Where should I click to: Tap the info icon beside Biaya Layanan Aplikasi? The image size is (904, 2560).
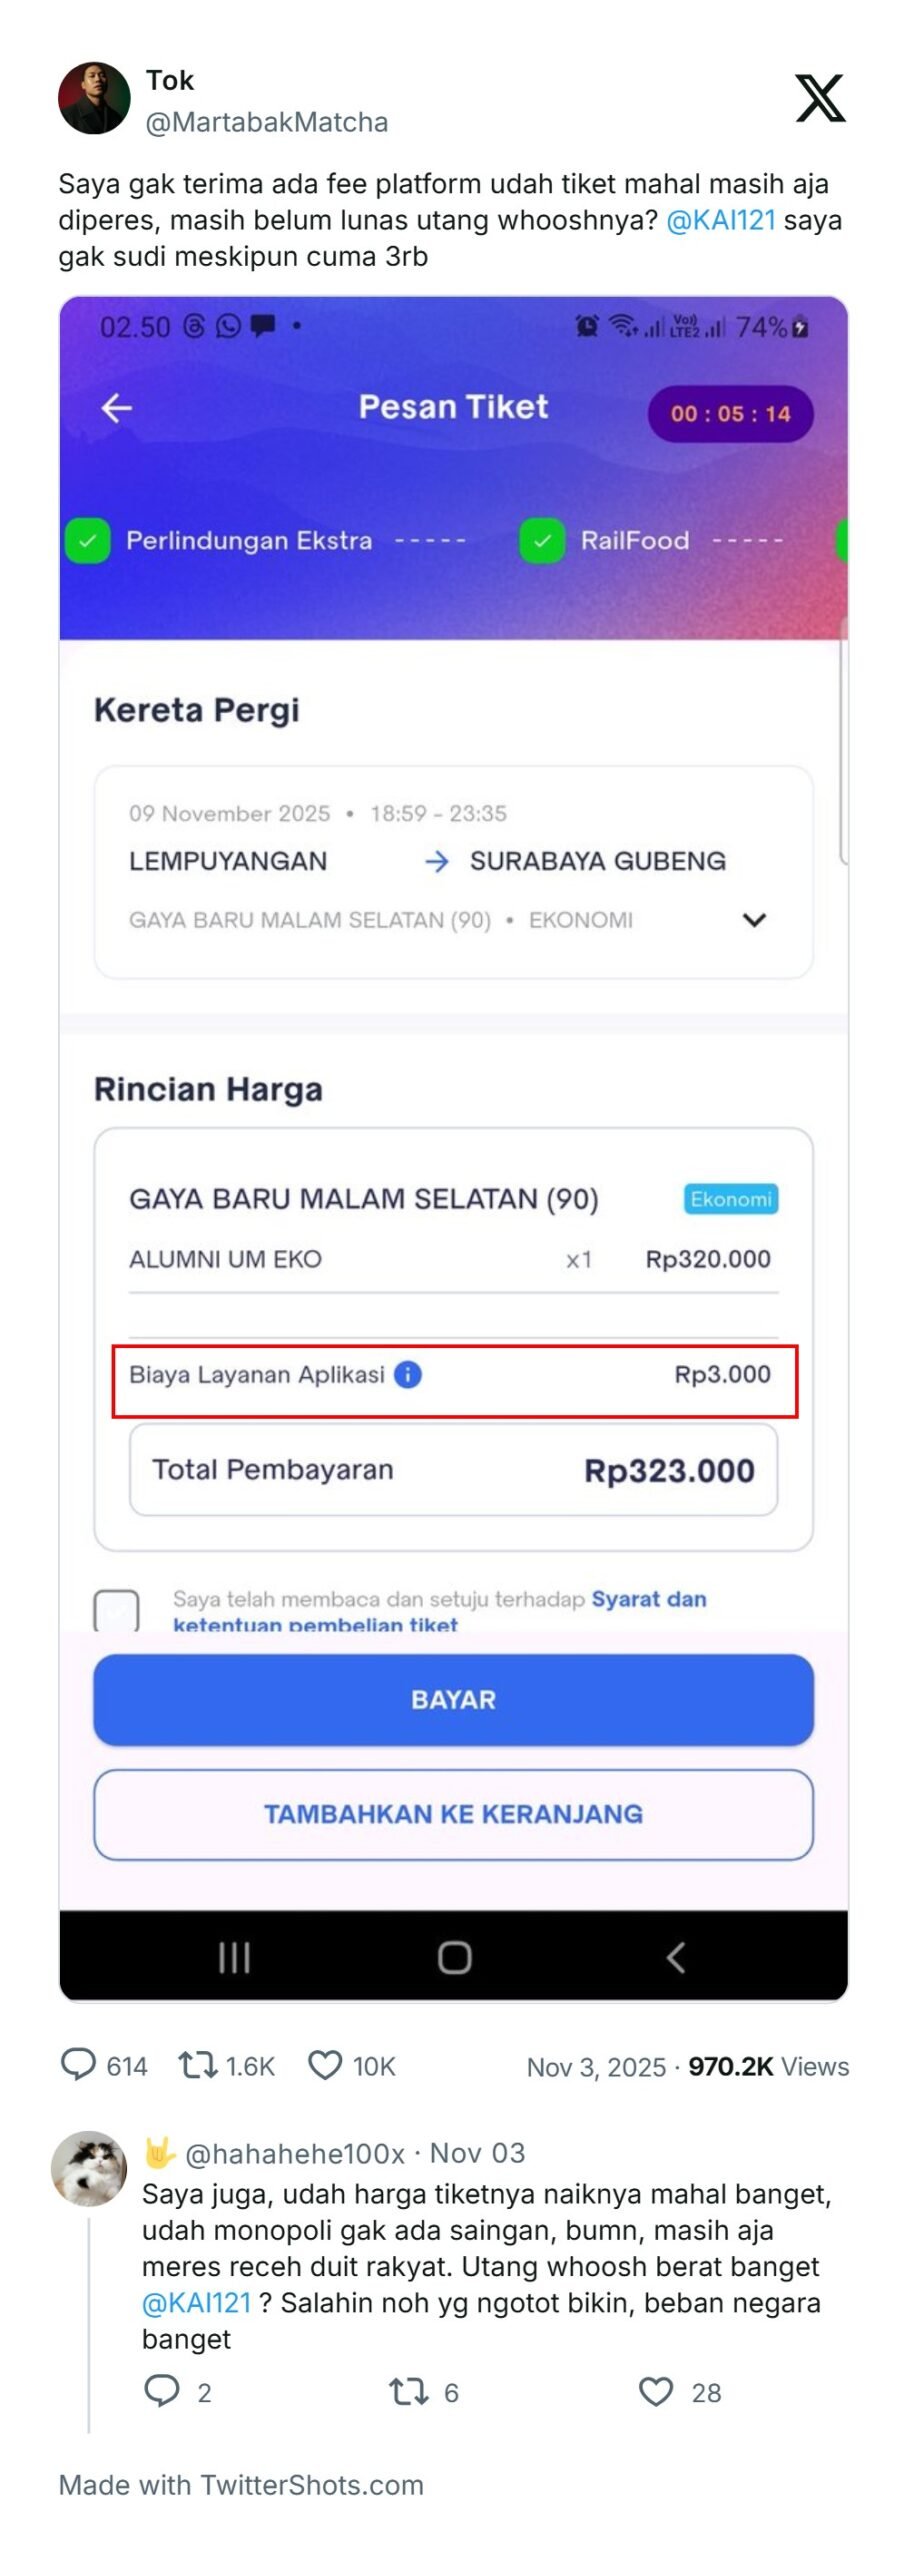(409, 1375)
